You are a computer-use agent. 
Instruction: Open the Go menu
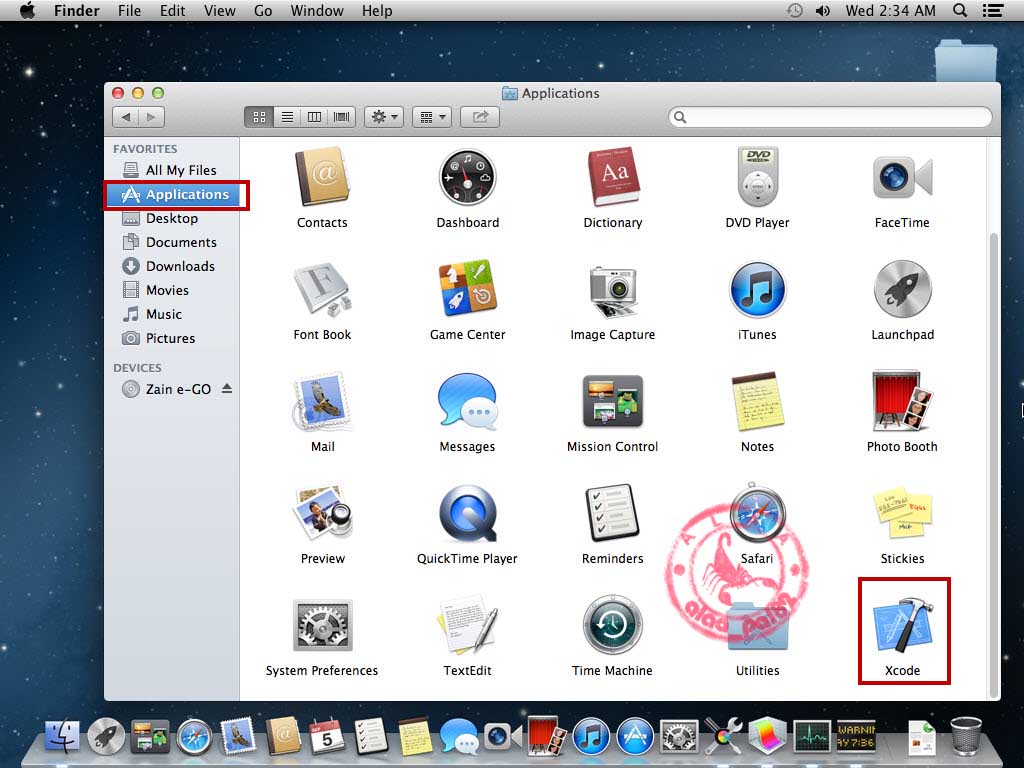click(263, 11)
